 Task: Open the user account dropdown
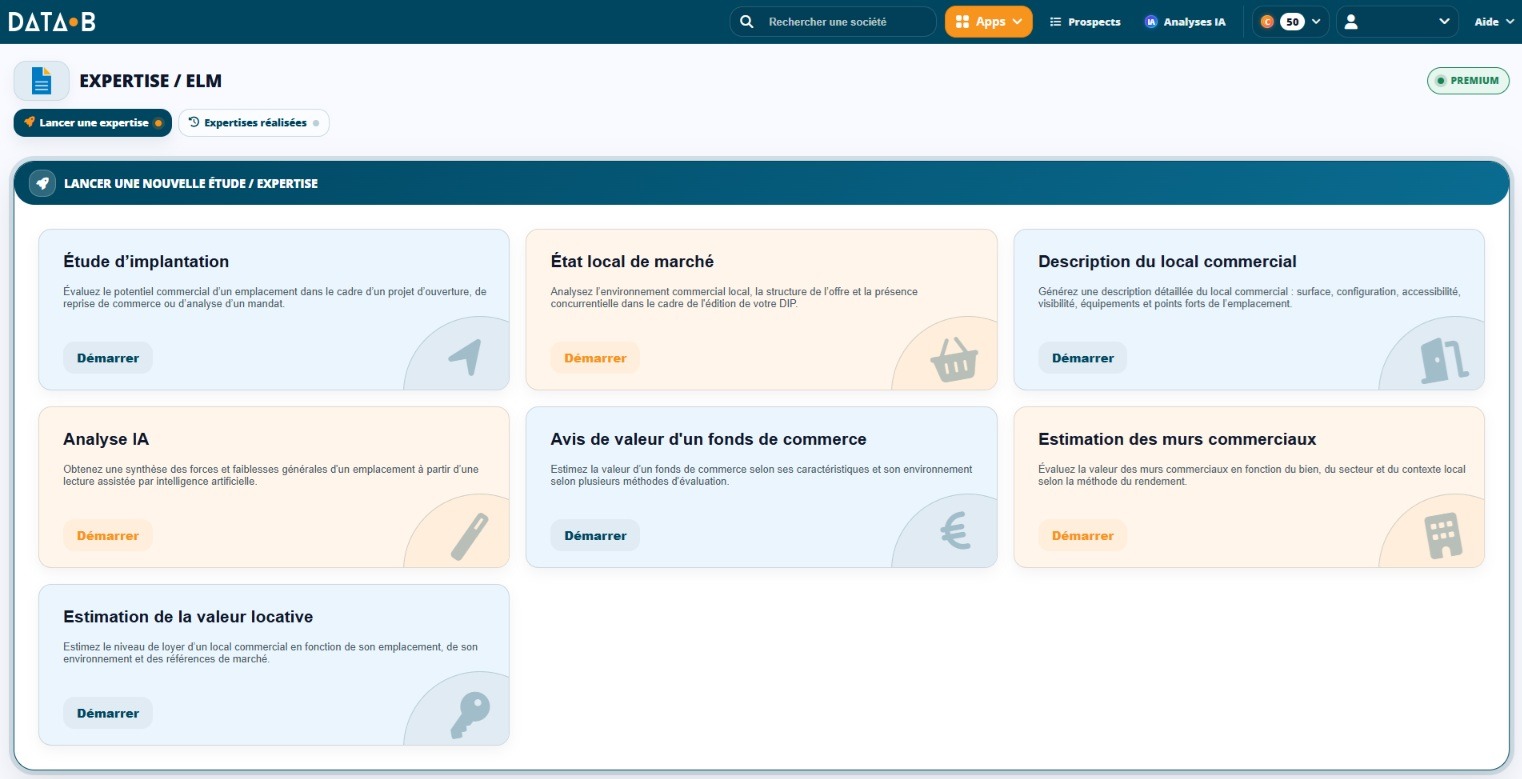pyautogui.click(x=1397, y=21)
